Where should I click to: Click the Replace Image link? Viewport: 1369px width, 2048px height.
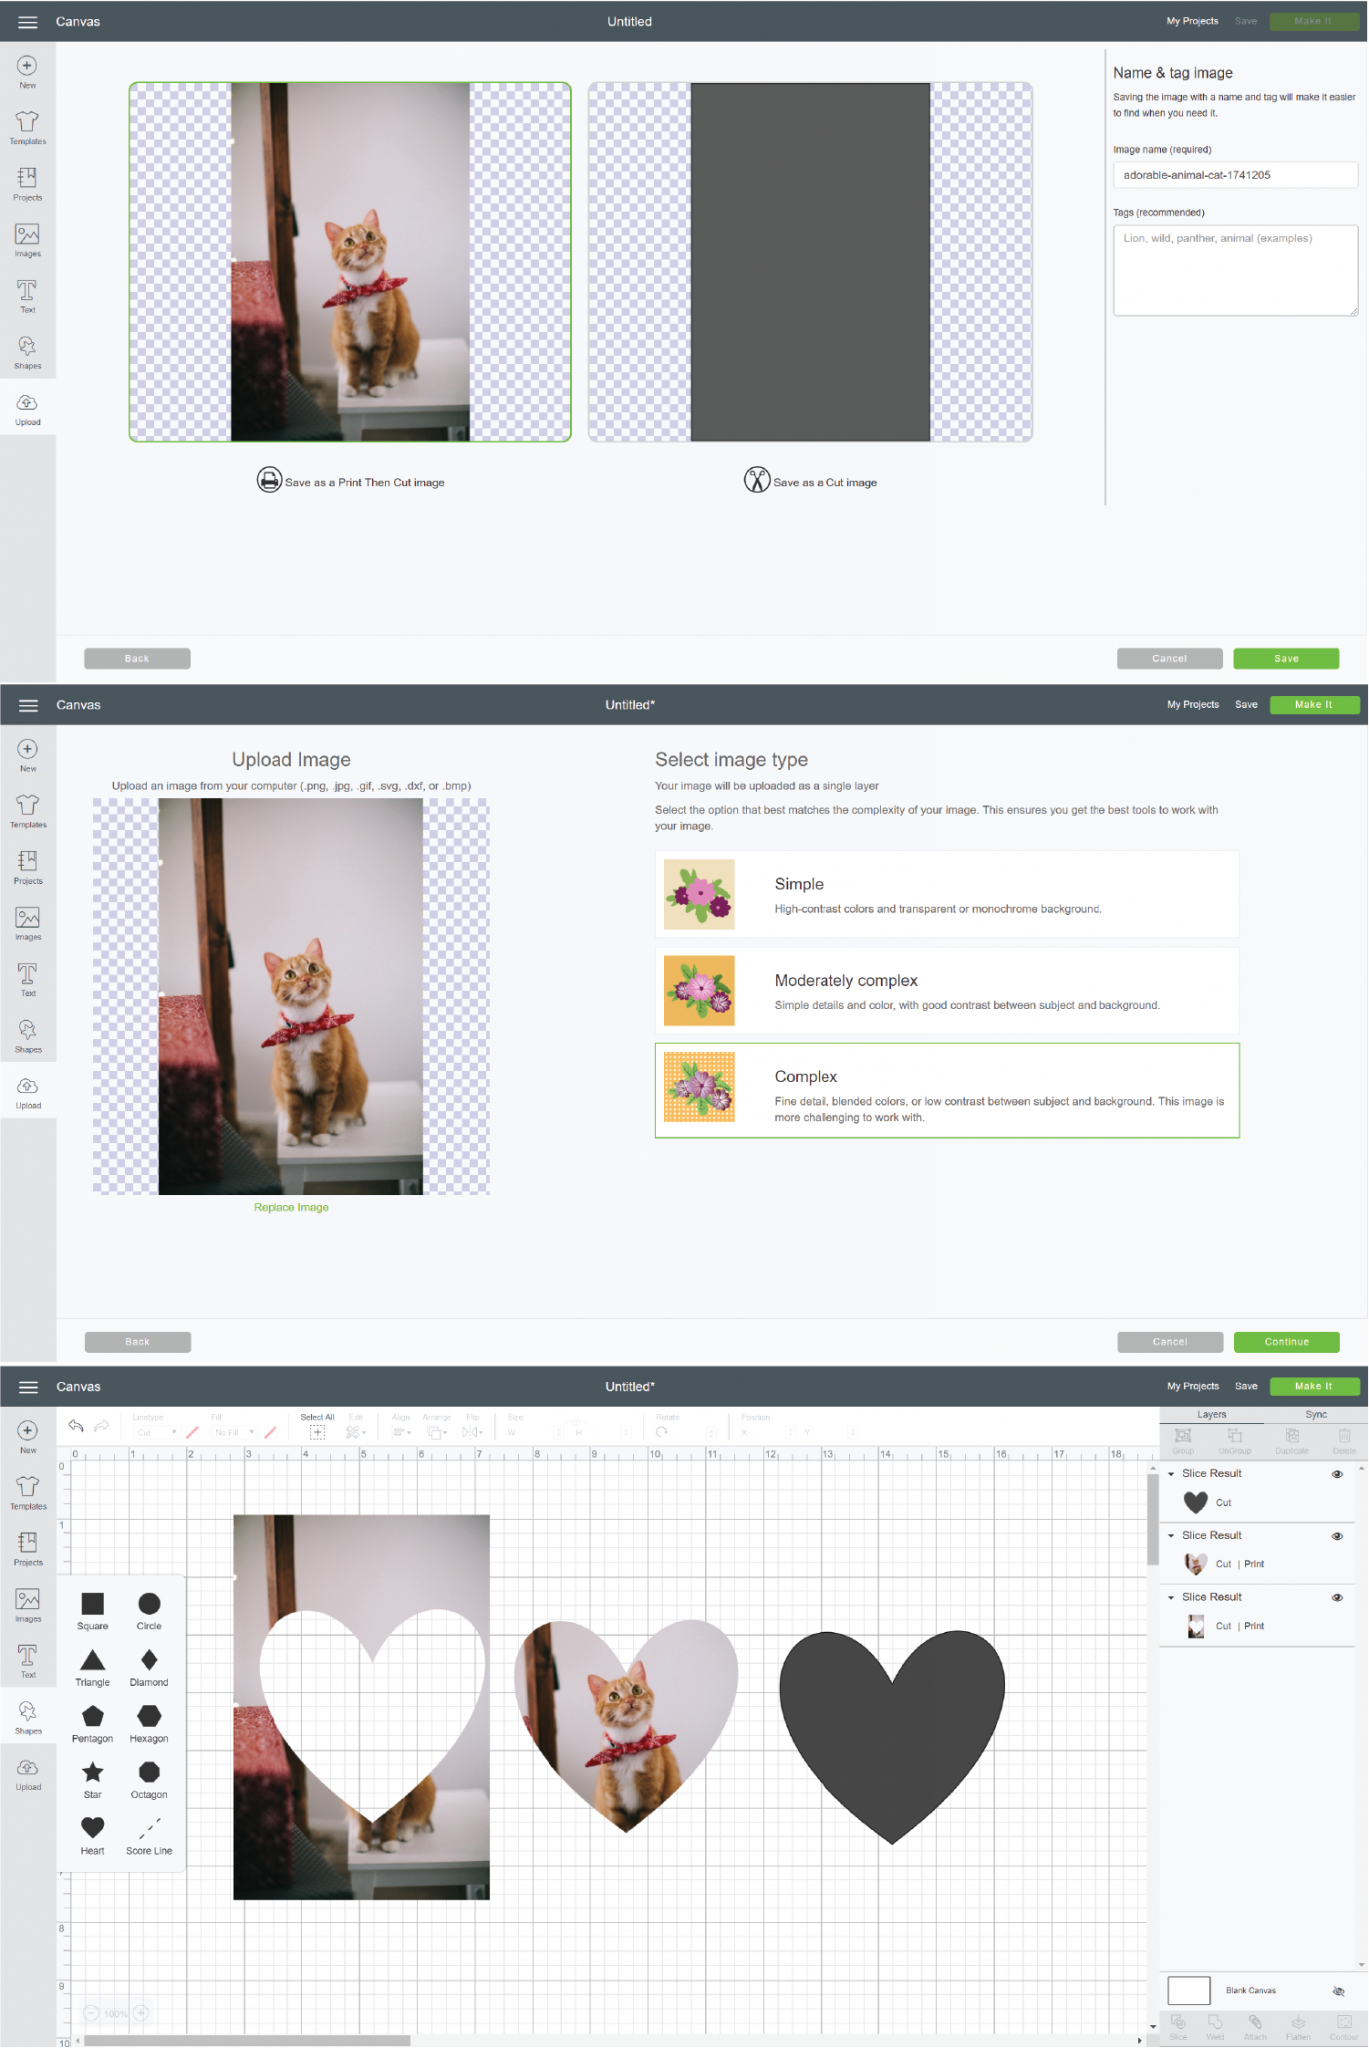click(291, 1207)
